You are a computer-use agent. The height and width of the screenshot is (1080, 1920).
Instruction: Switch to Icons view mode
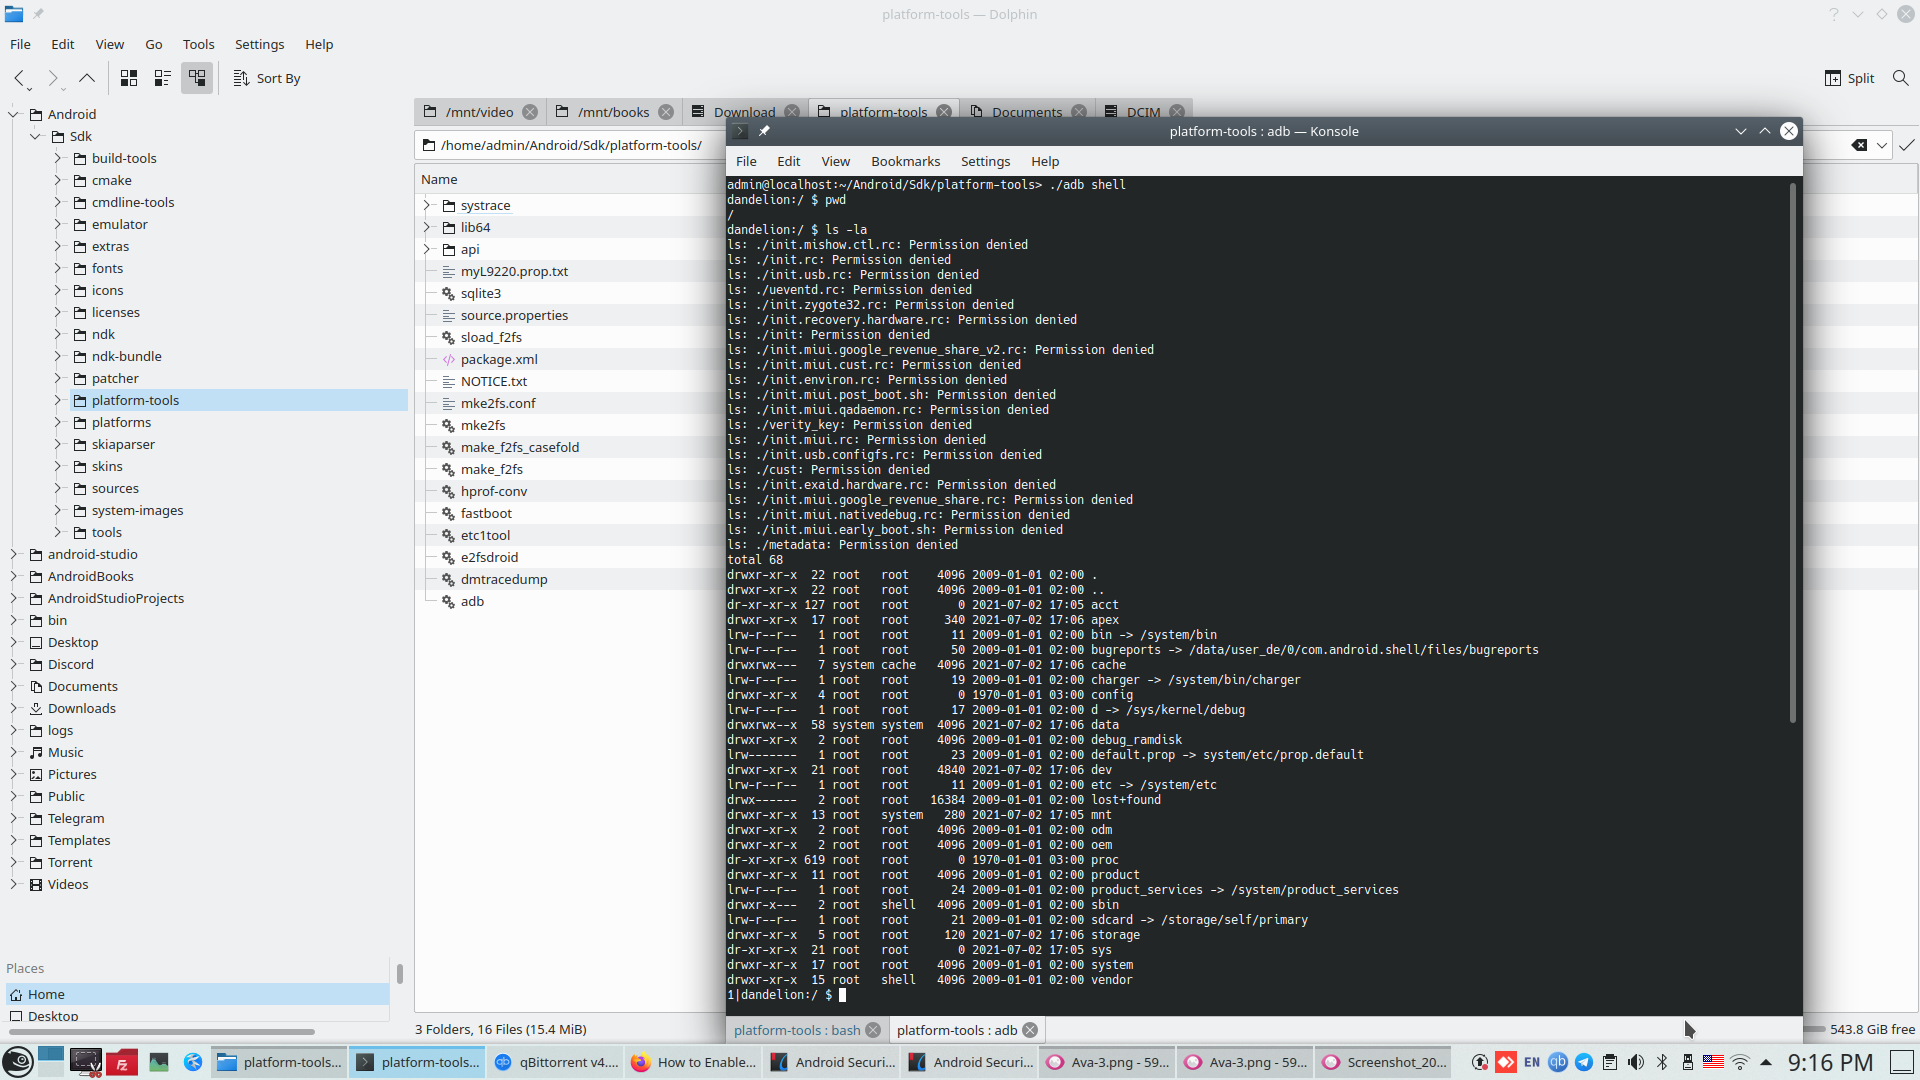coord(129,78)
